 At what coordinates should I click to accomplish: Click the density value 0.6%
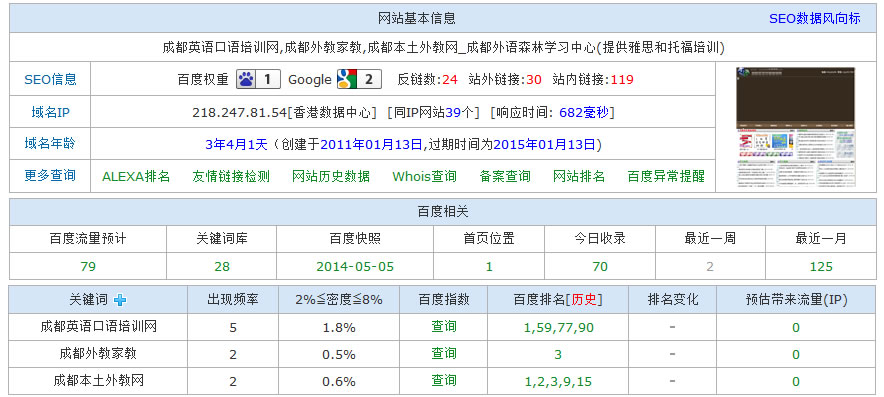(x=339, y=382)
